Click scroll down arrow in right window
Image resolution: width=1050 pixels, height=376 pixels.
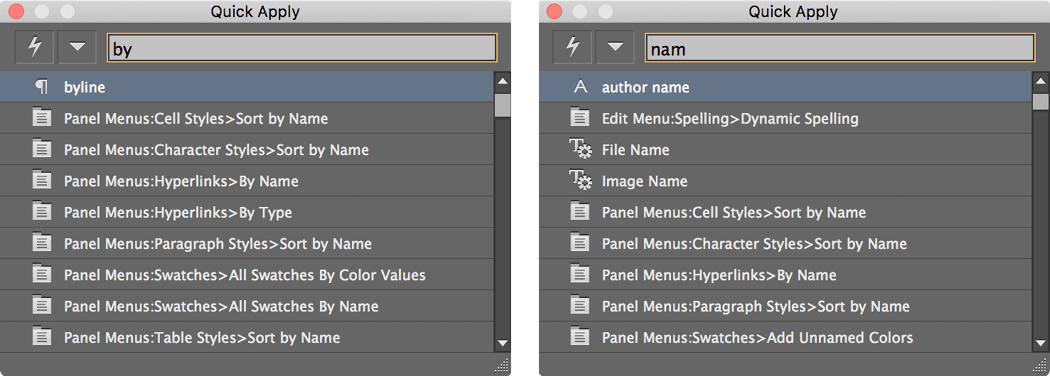pos(1040,343)
